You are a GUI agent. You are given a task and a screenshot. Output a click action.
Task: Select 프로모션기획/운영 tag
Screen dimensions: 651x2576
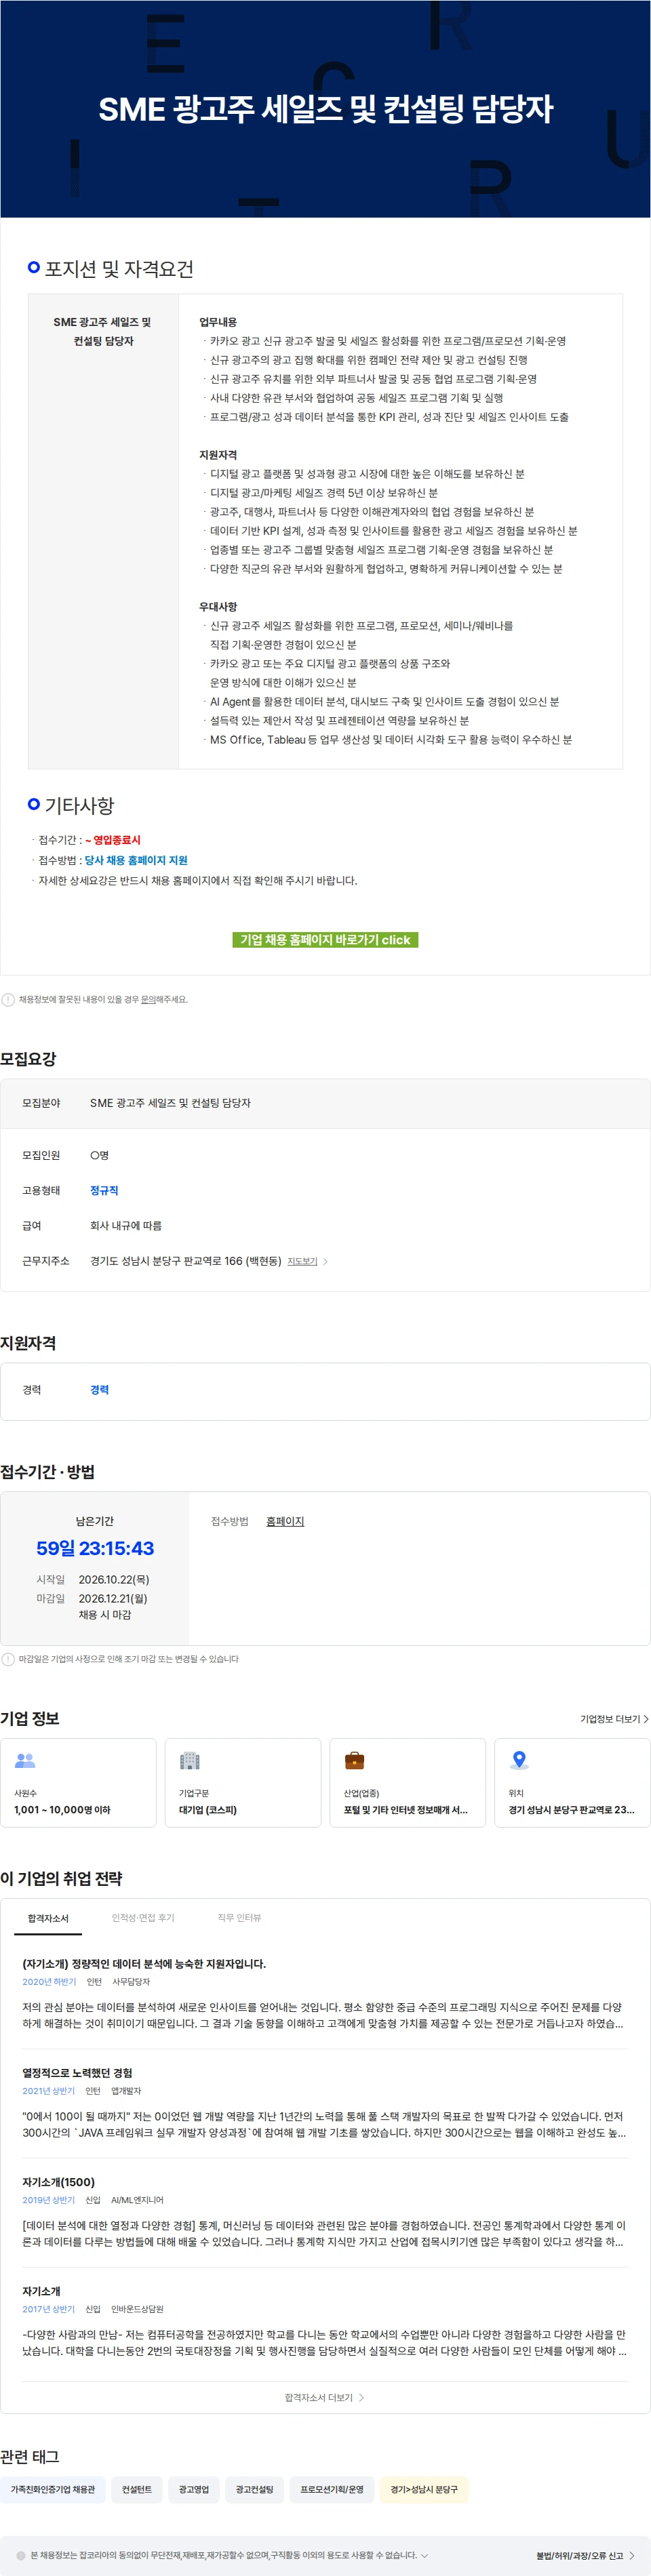pos(332,2489)
